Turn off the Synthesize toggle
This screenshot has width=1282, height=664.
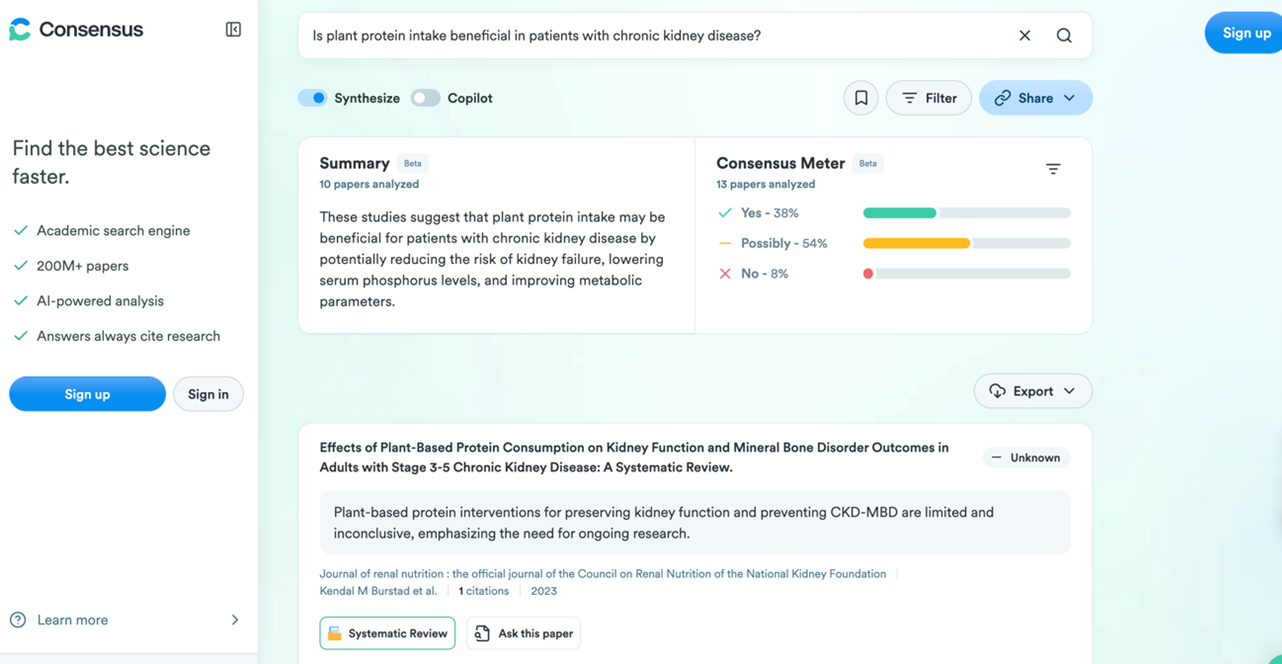[312, 98]
